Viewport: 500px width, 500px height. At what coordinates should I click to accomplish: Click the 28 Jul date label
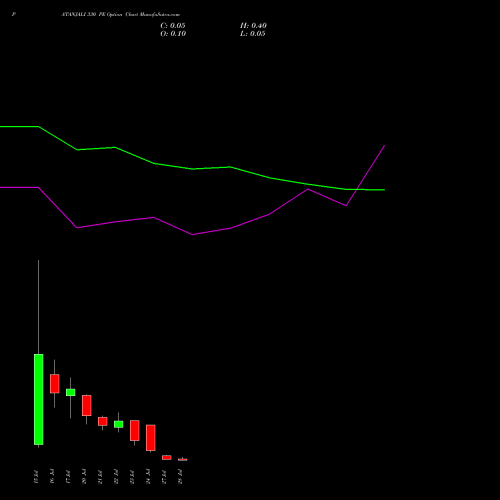tap(180, 477)
